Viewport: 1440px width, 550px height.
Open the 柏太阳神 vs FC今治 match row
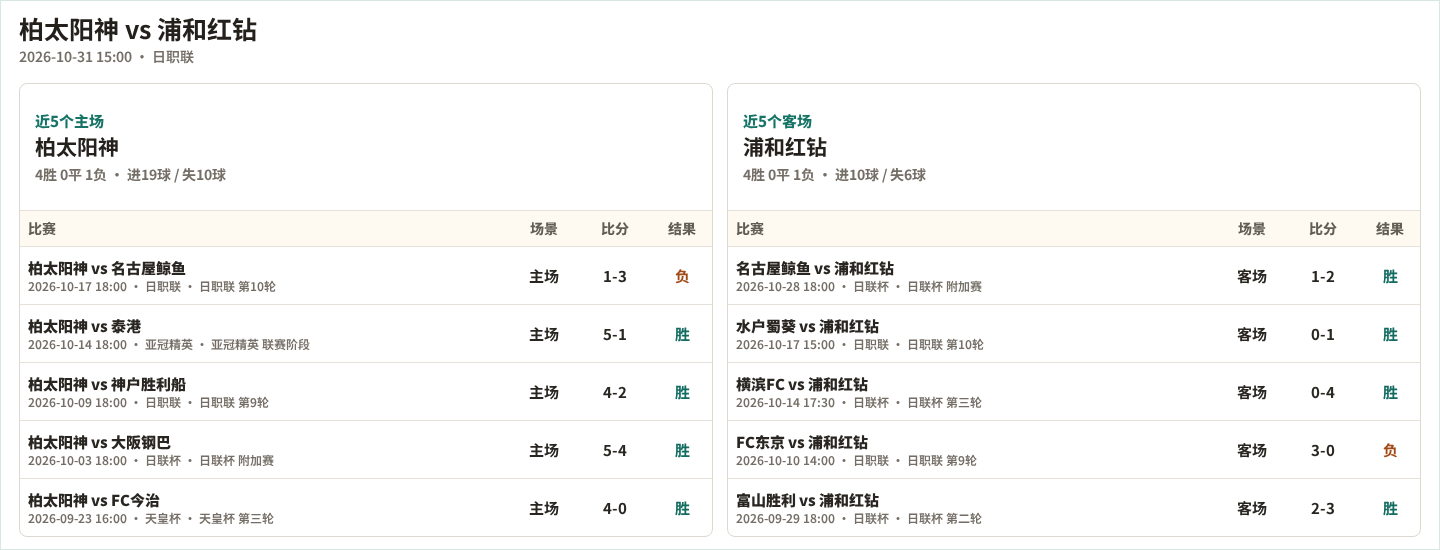tap(366, 508)
